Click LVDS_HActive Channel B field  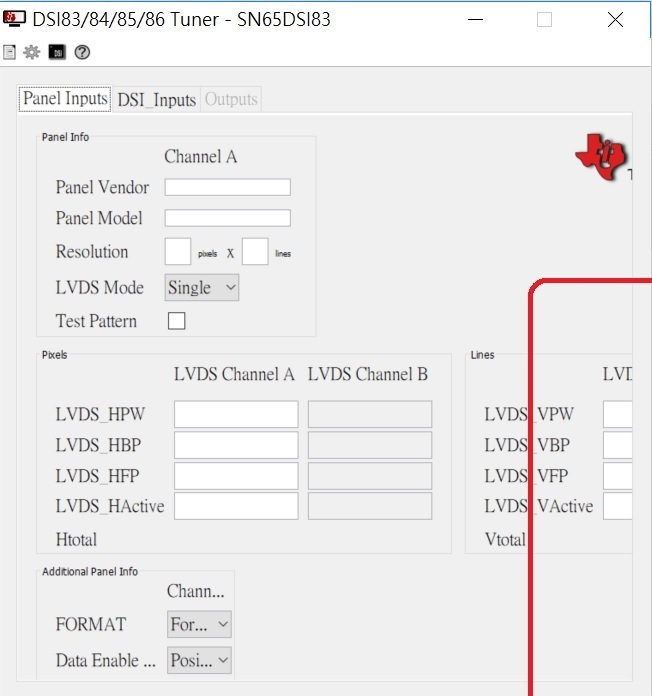[x=370, y=506]
